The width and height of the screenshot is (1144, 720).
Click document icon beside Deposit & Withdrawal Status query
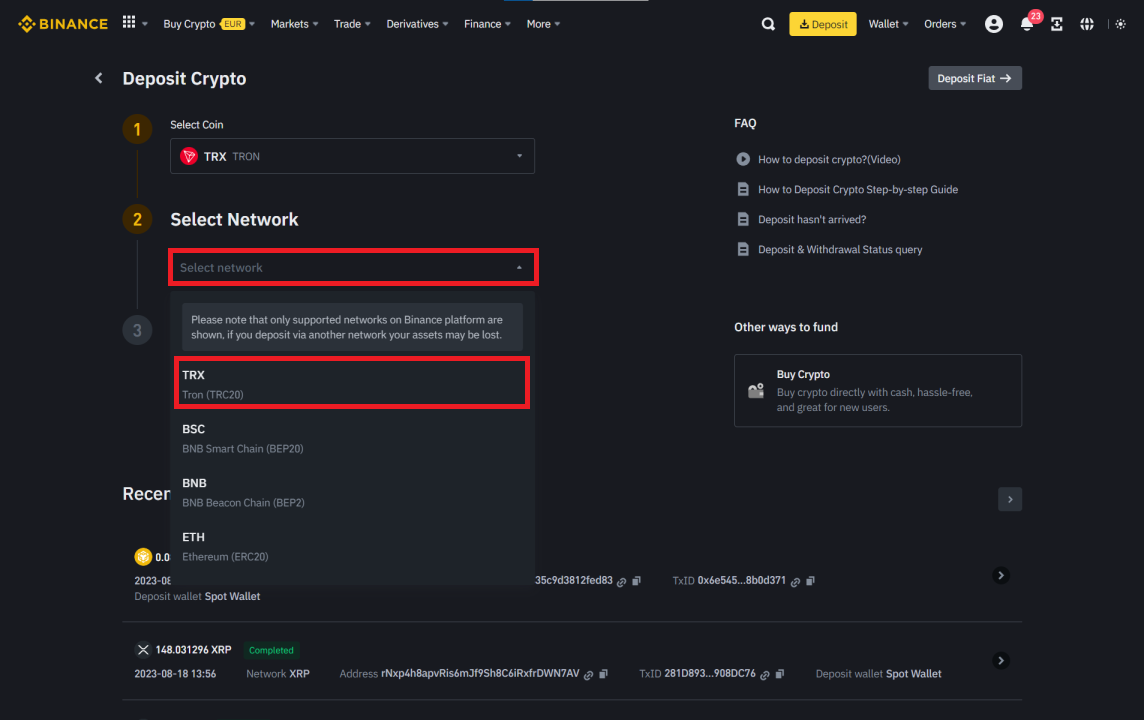click(743, 249)
